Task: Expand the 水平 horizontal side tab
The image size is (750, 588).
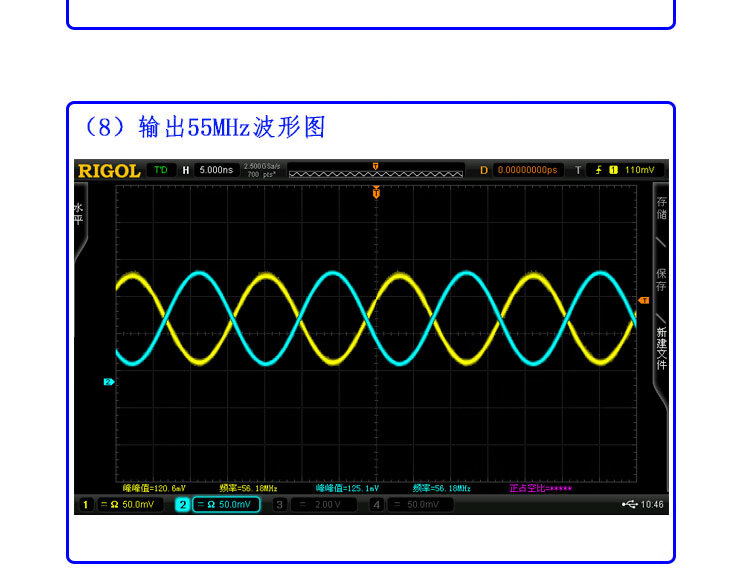Action: (79, 214)
